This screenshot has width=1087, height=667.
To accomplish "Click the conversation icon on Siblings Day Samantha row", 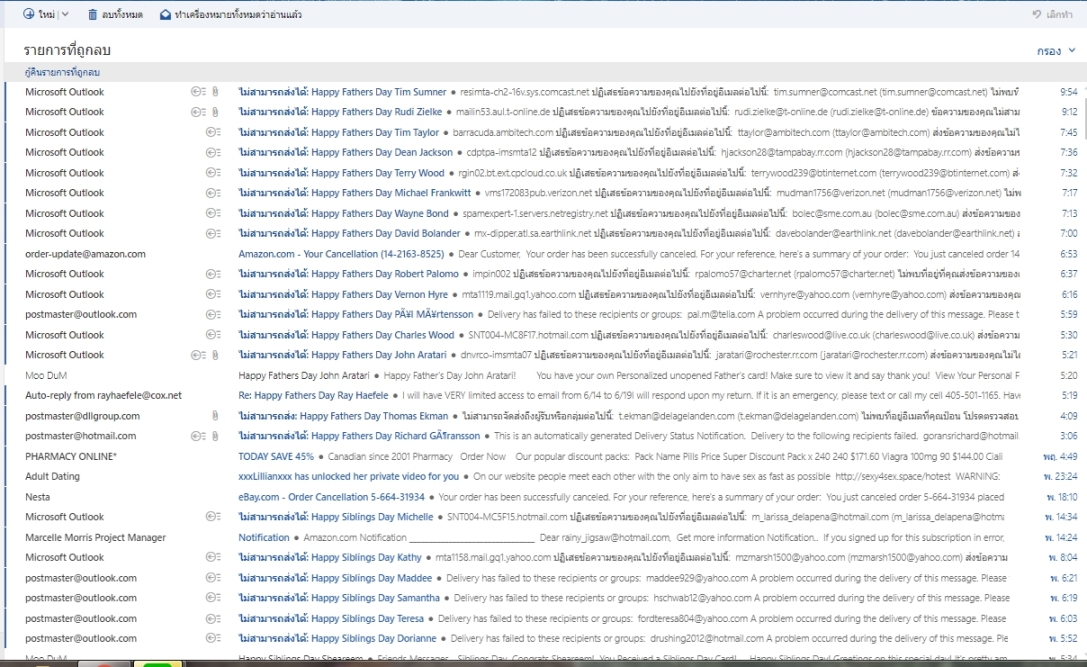I will [x=213, y=598].
